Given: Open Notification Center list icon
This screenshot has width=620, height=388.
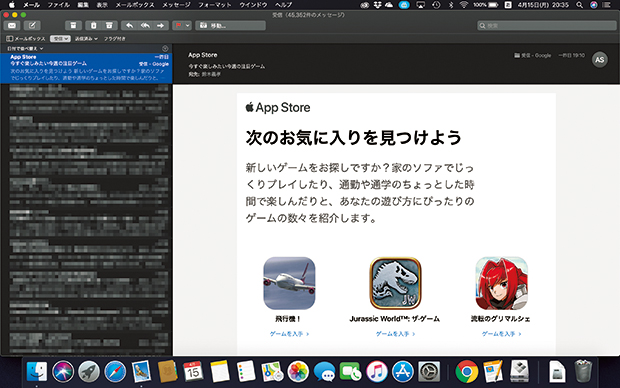Looking at the screenshot, I should coord(607,5).
